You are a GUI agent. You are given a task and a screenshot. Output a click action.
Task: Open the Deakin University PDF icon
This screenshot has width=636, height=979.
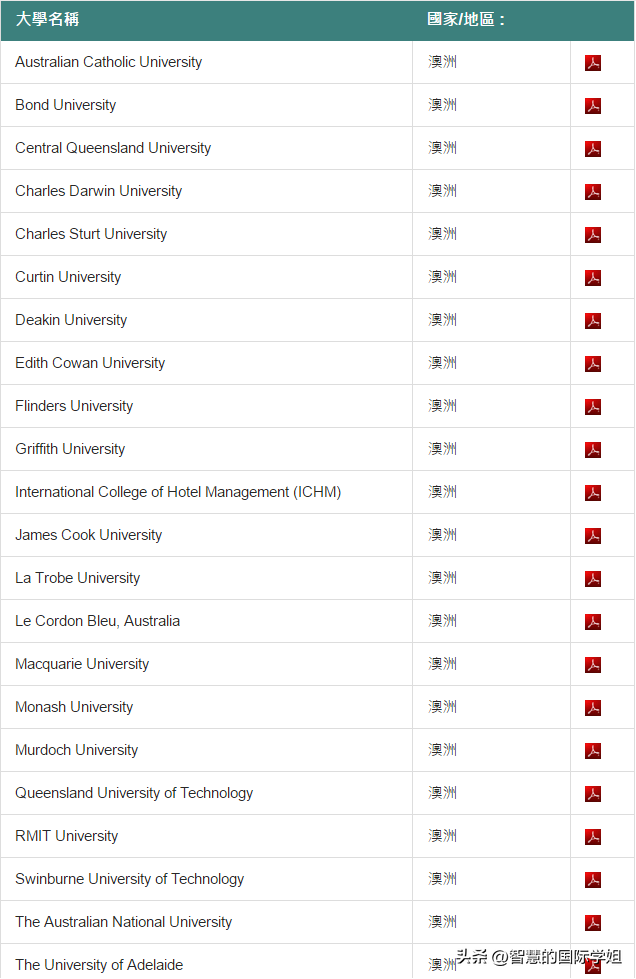593,321
